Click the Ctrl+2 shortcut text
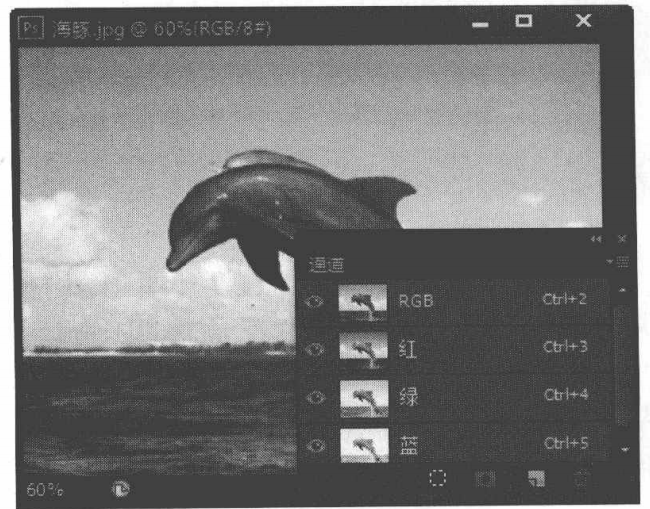 point(565,299)
